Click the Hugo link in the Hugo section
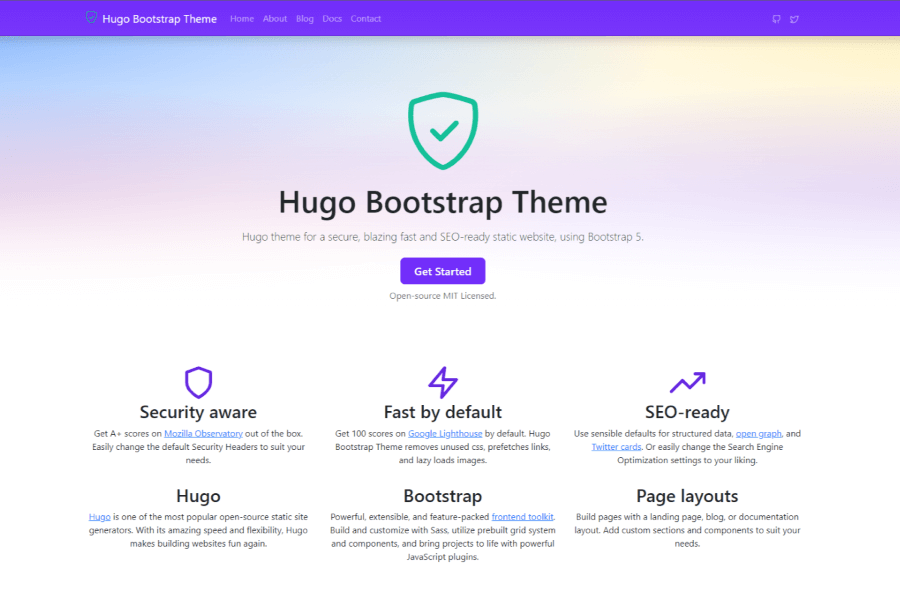Screen dimensions: 900x600 [99, 517]
